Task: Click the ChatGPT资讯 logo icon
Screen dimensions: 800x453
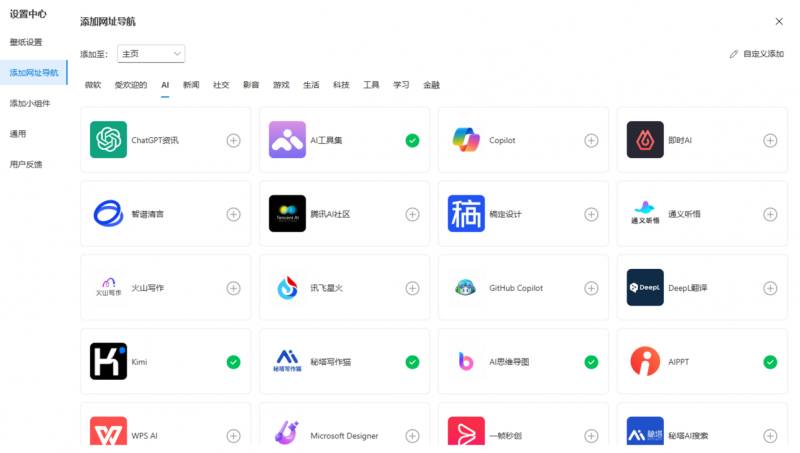Action: pyautogui.click(x=108, y=140)
